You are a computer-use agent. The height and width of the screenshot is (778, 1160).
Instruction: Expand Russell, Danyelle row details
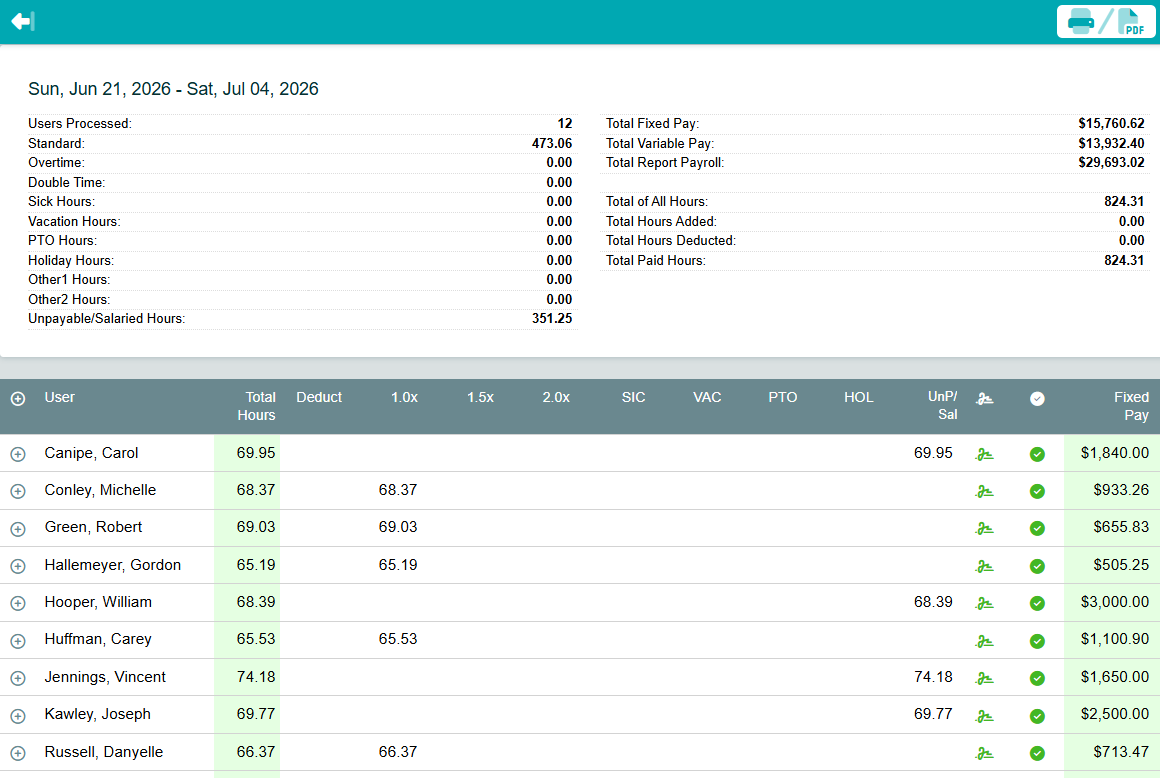18,753
